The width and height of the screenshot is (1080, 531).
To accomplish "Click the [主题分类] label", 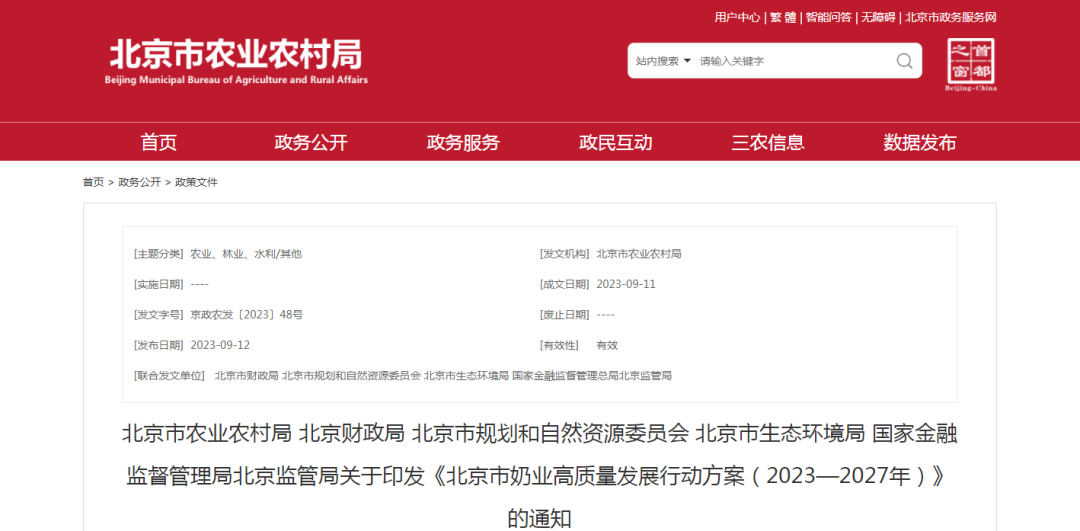I will 158,253.
